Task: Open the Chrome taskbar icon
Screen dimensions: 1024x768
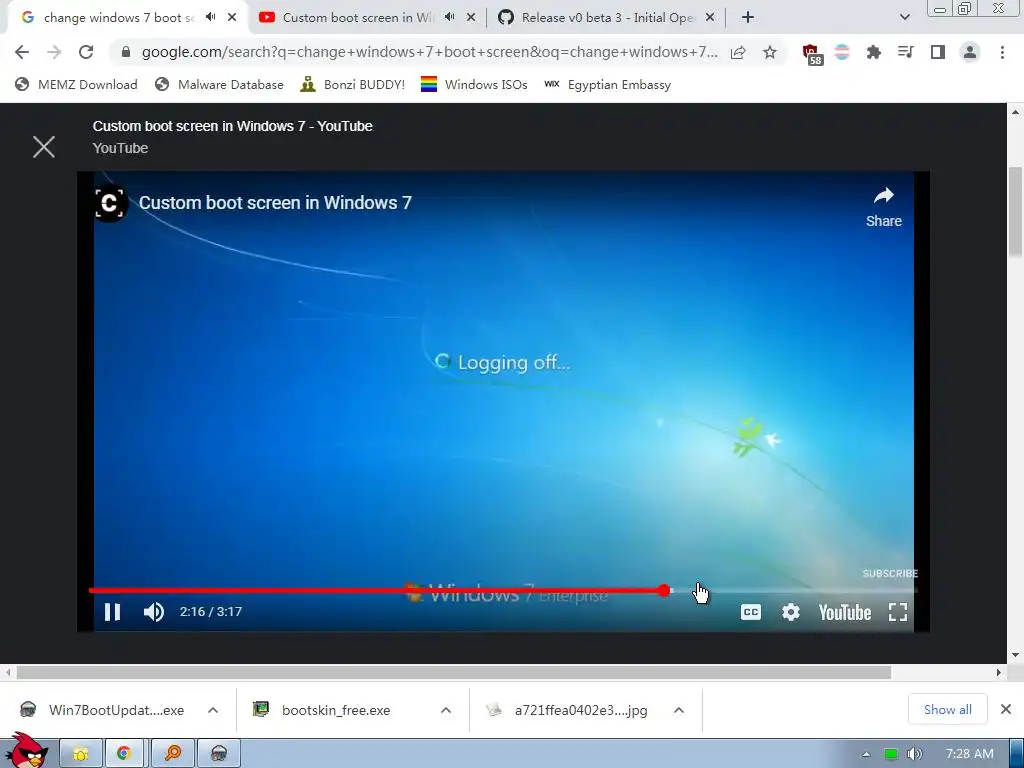Action: click(x=124, y=754)
